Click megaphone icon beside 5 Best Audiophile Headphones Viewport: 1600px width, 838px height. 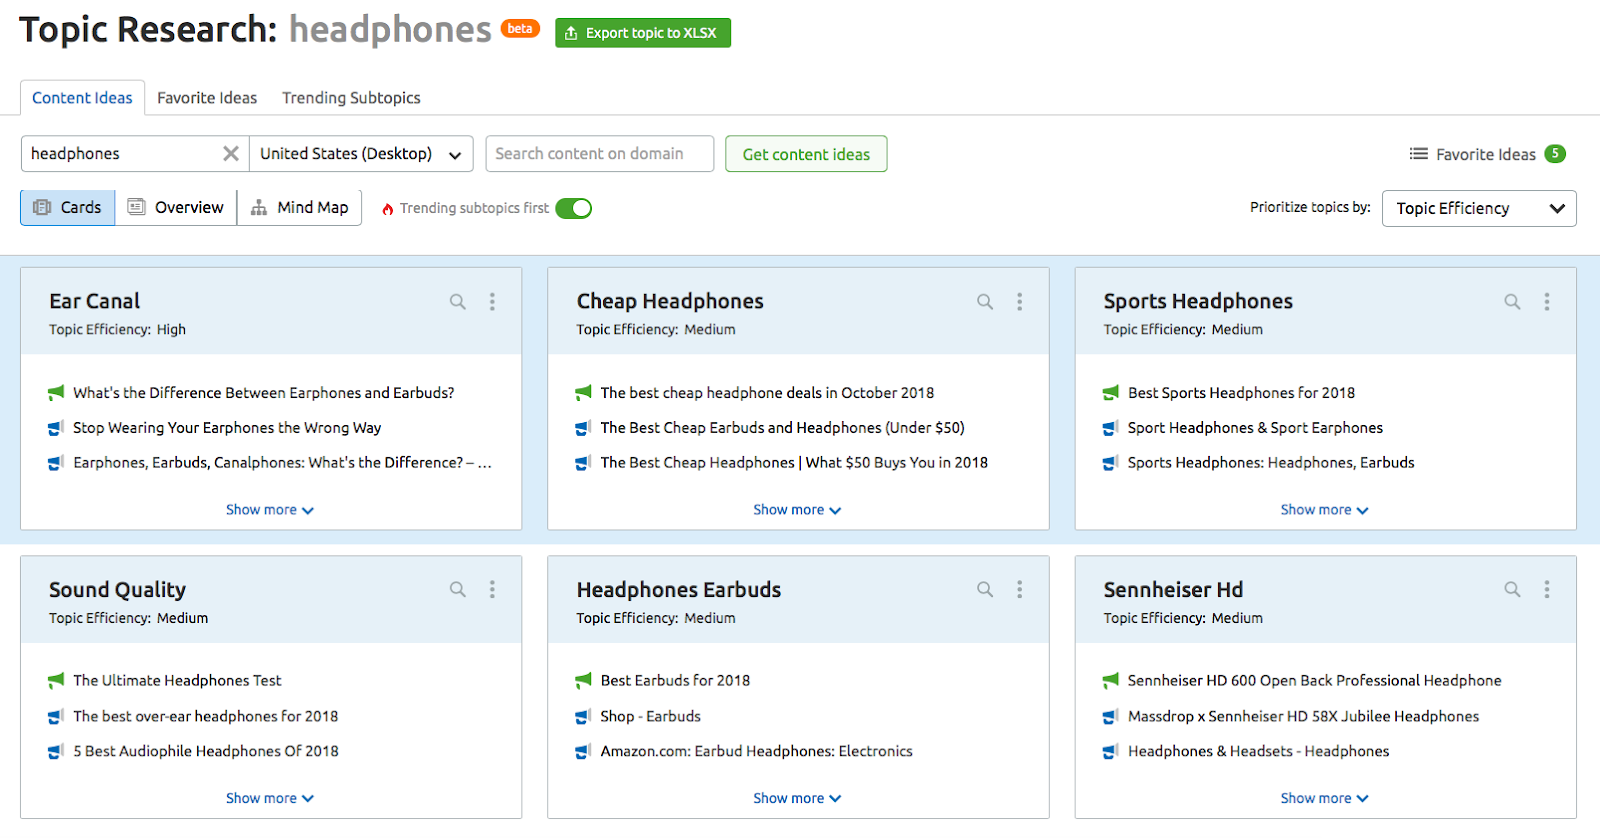click(x=56, y=752)
